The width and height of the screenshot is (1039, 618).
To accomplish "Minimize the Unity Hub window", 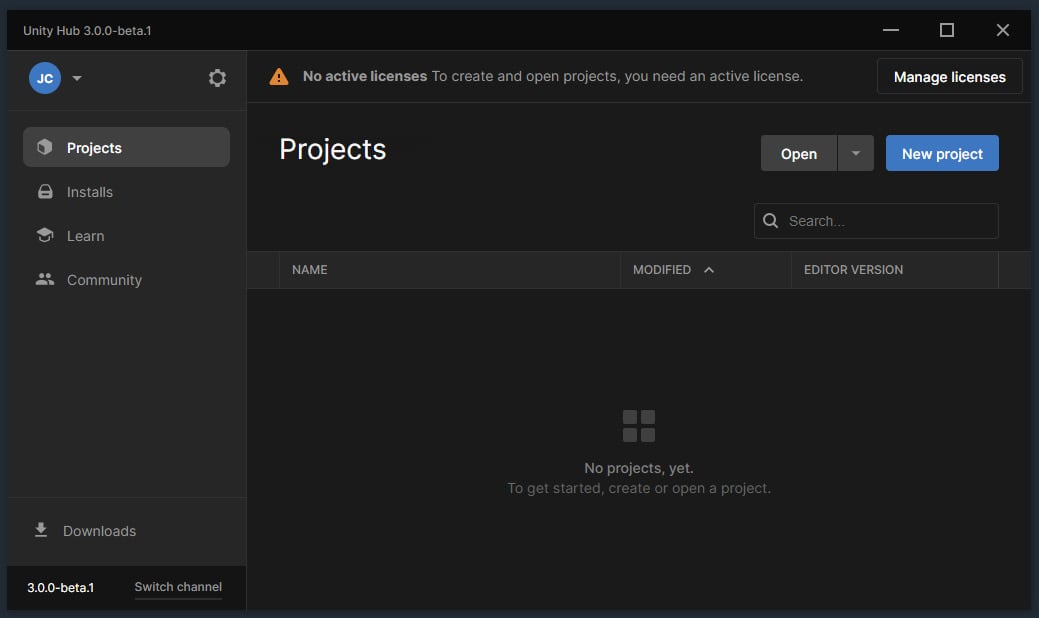I will (891, 30).
